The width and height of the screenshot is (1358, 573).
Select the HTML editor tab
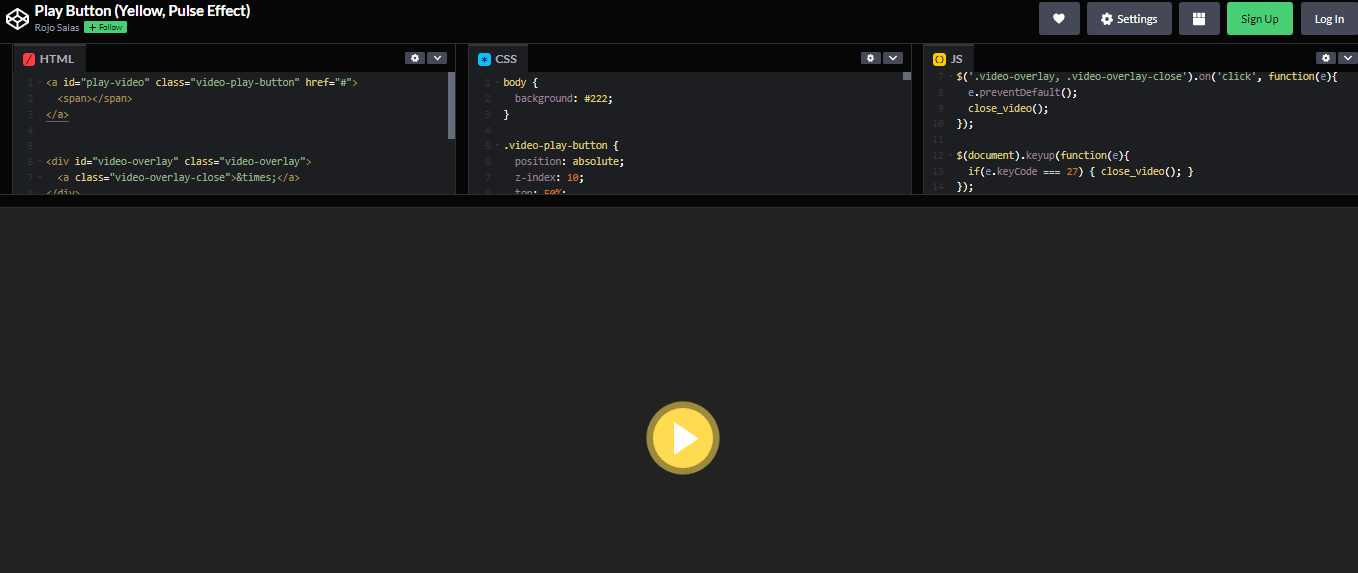(49, 59)
